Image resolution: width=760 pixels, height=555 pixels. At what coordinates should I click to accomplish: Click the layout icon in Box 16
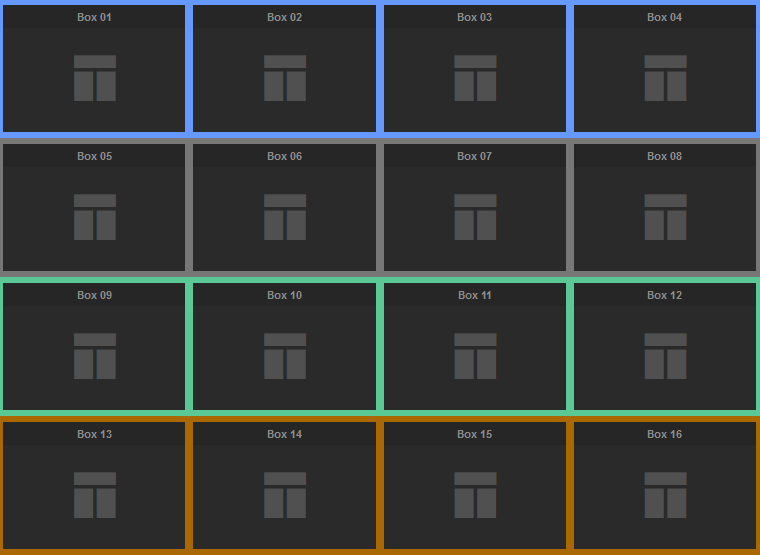point(665,495)
